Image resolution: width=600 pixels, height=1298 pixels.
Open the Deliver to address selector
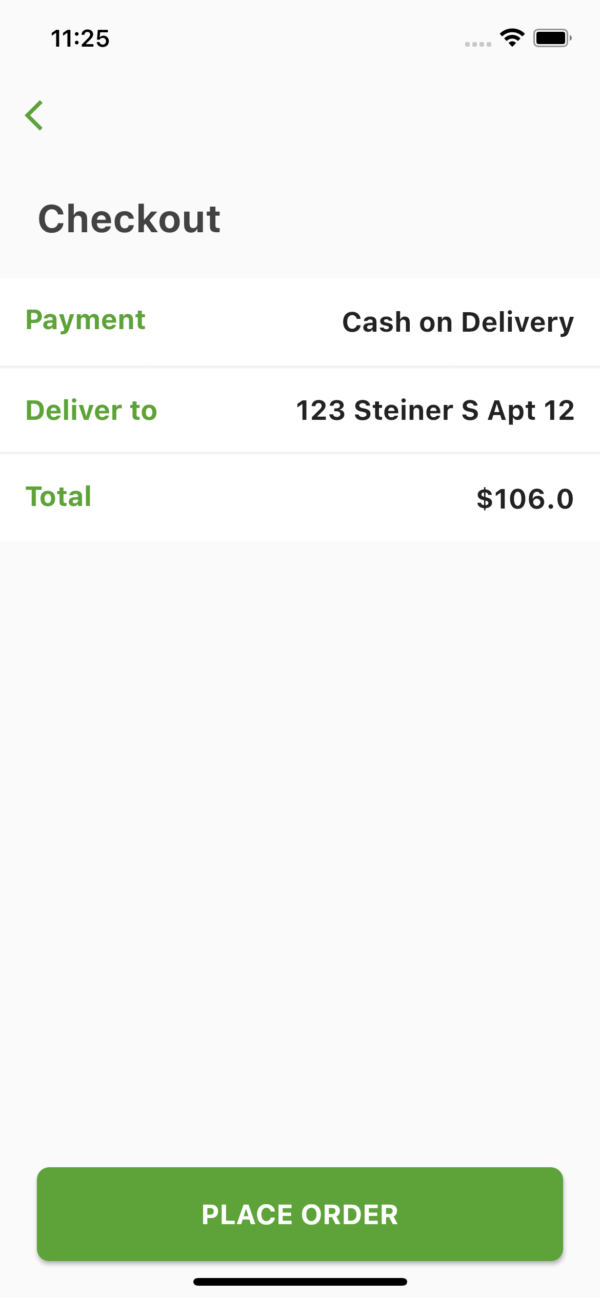[300, 410]
